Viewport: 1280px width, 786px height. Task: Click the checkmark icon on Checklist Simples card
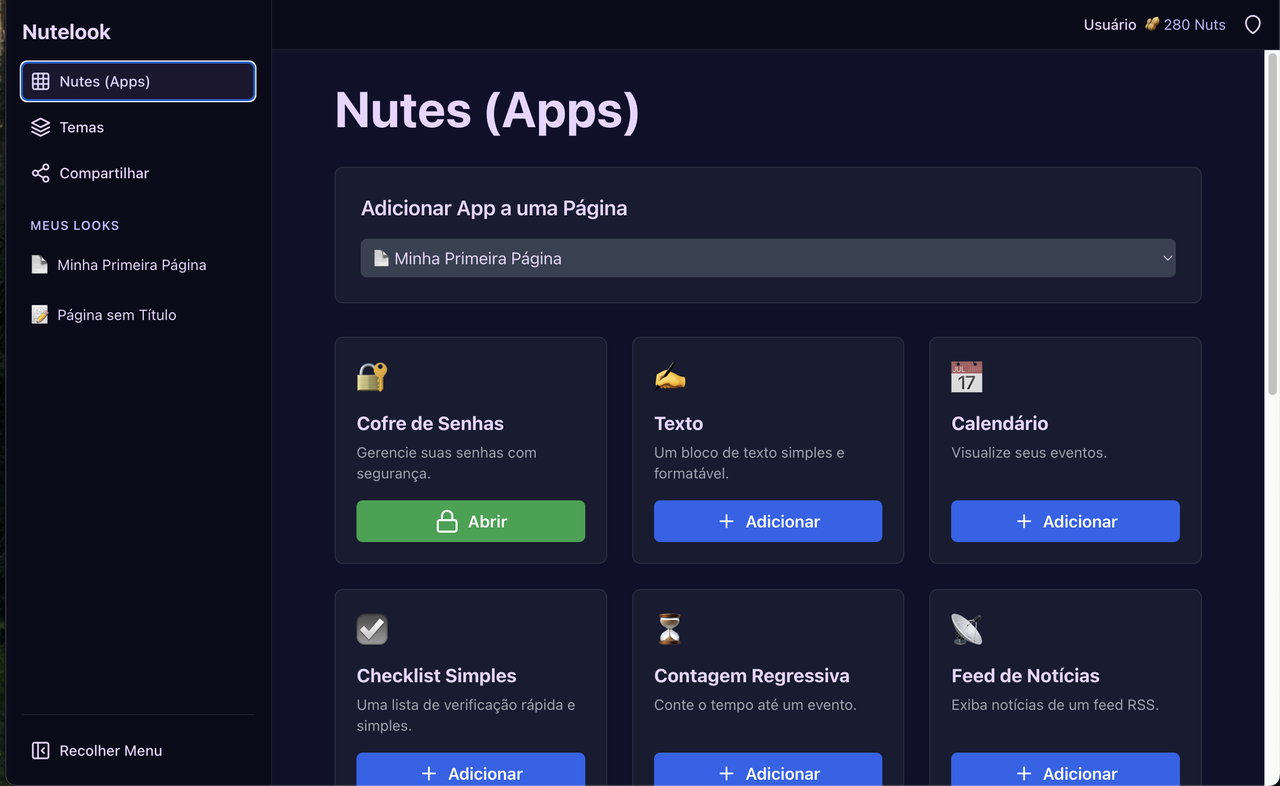372,629
